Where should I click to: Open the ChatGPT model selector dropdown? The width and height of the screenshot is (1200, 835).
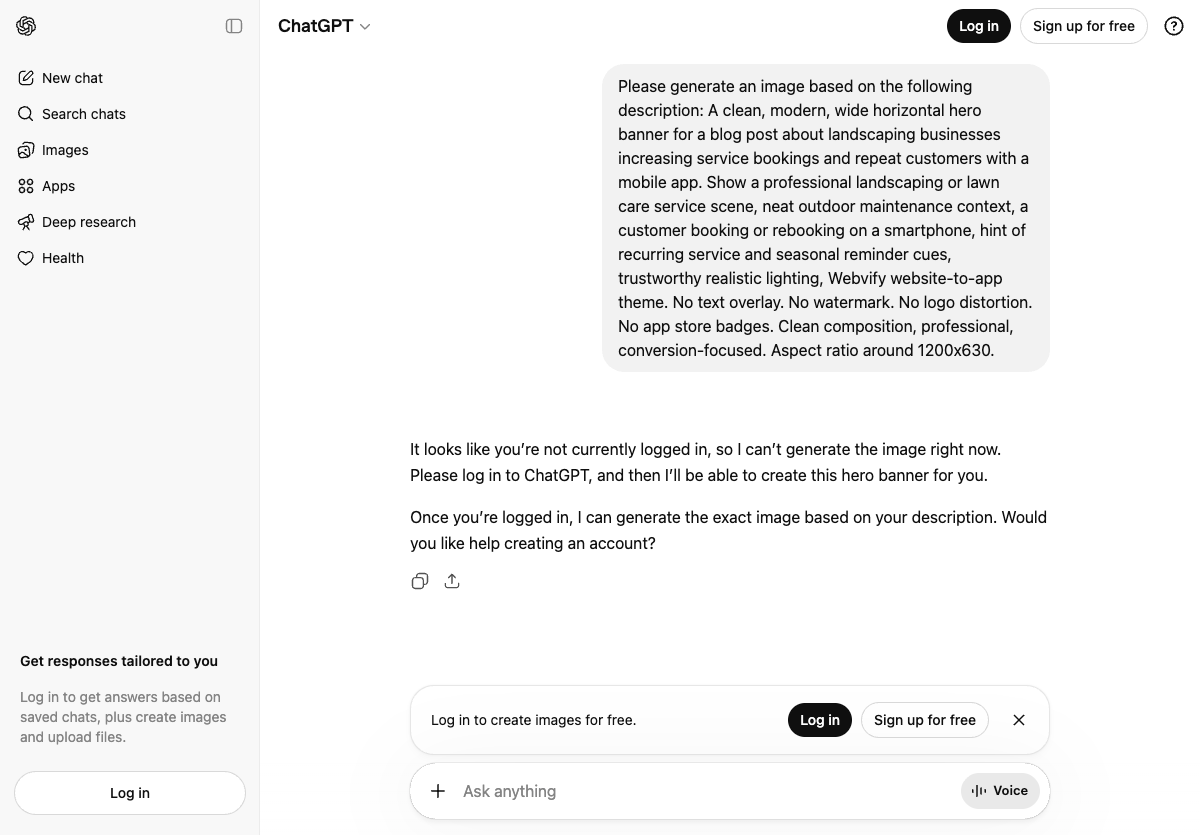[324, 26]
